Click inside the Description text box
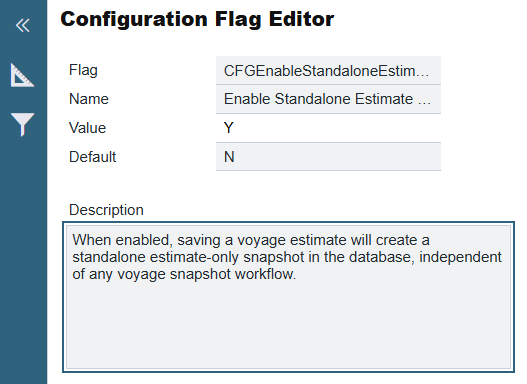The image size is (527, 384). coord(288,297)
